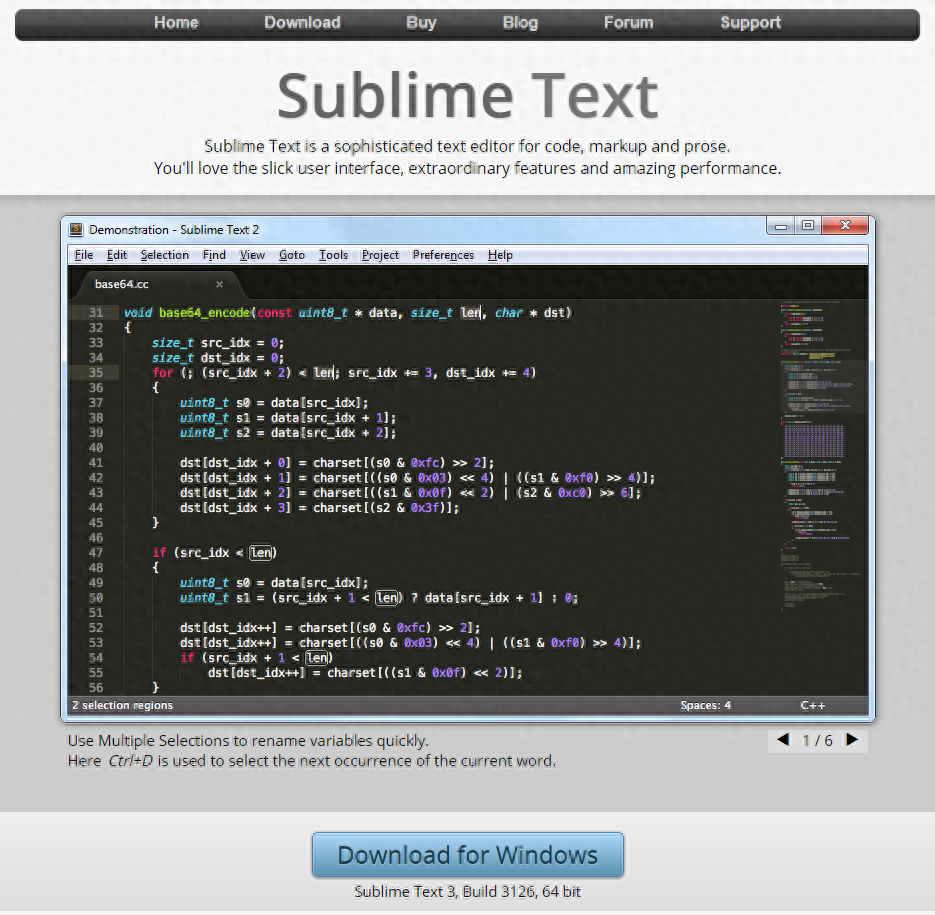Visit the Blog page

coord(520,23)
